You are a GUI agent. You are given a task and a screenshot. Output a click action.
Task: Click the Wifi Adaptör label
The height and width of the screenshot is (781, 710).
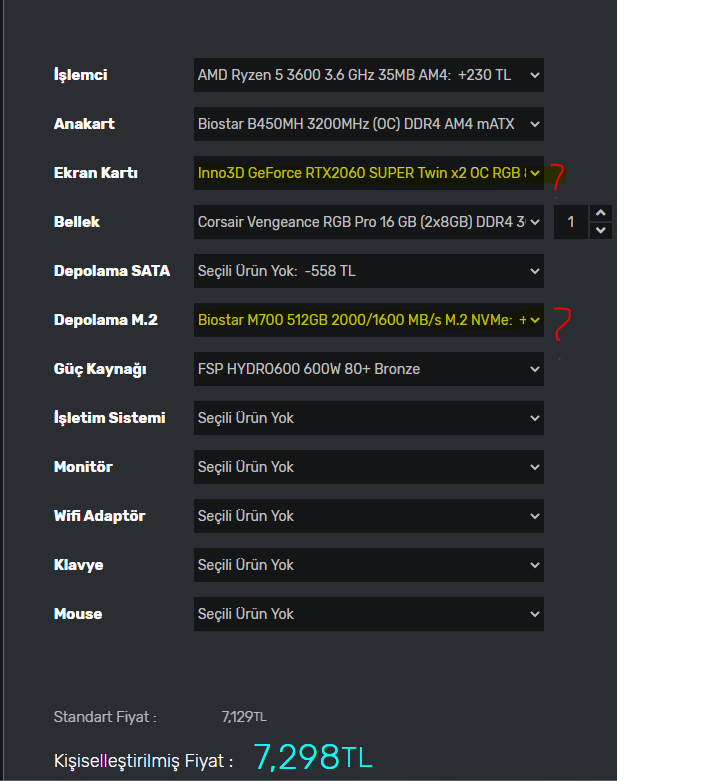pyautogui.click(x=100, y=516)
